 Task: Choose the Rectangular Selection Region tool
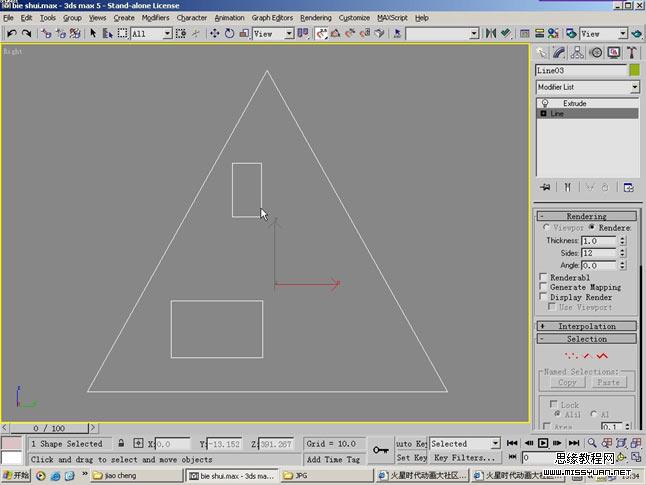tap(122, 33)
